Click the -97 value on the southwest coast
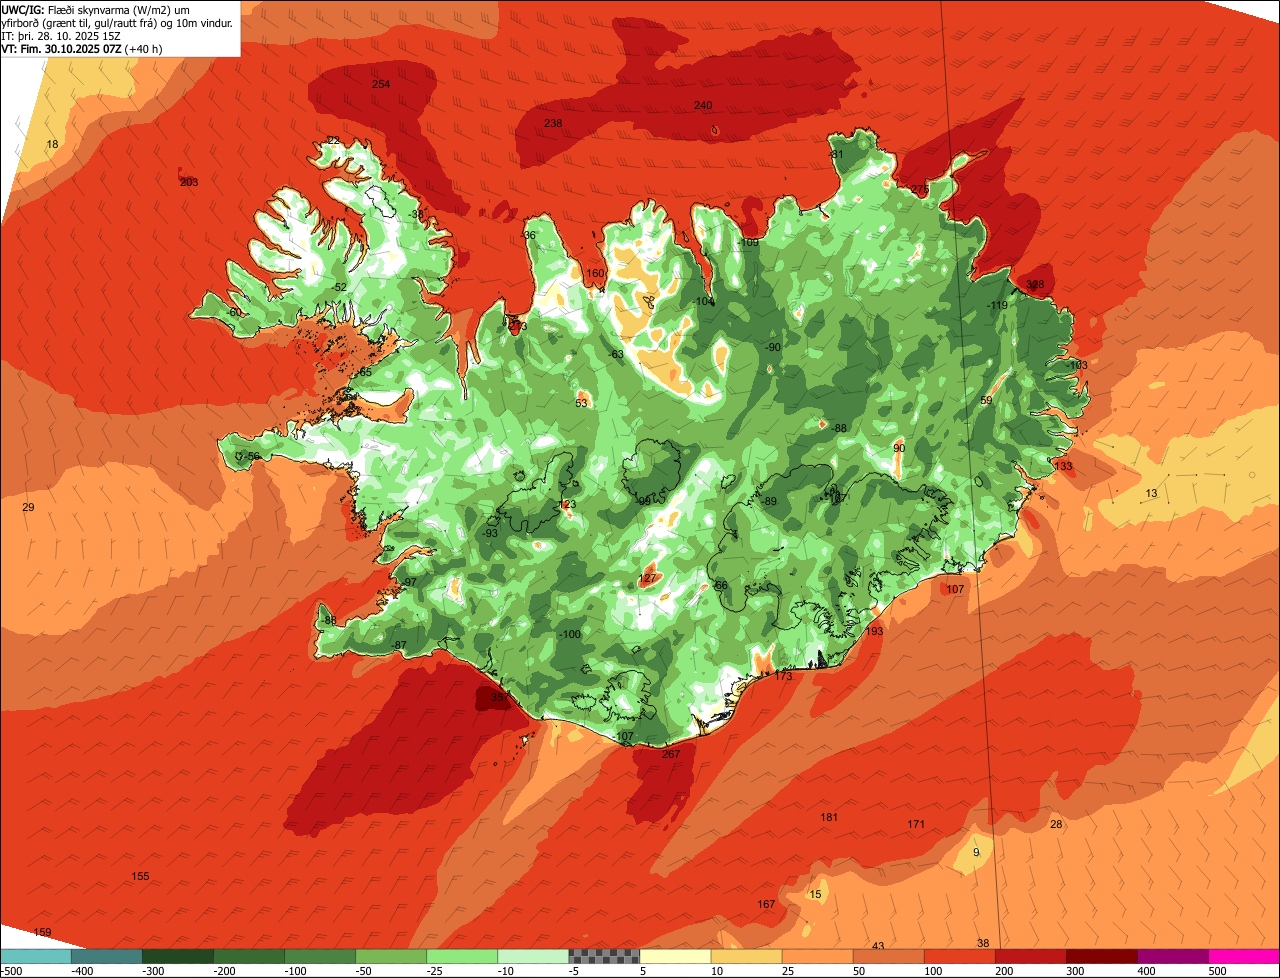 pyautogui.click(x=408, y=583)
